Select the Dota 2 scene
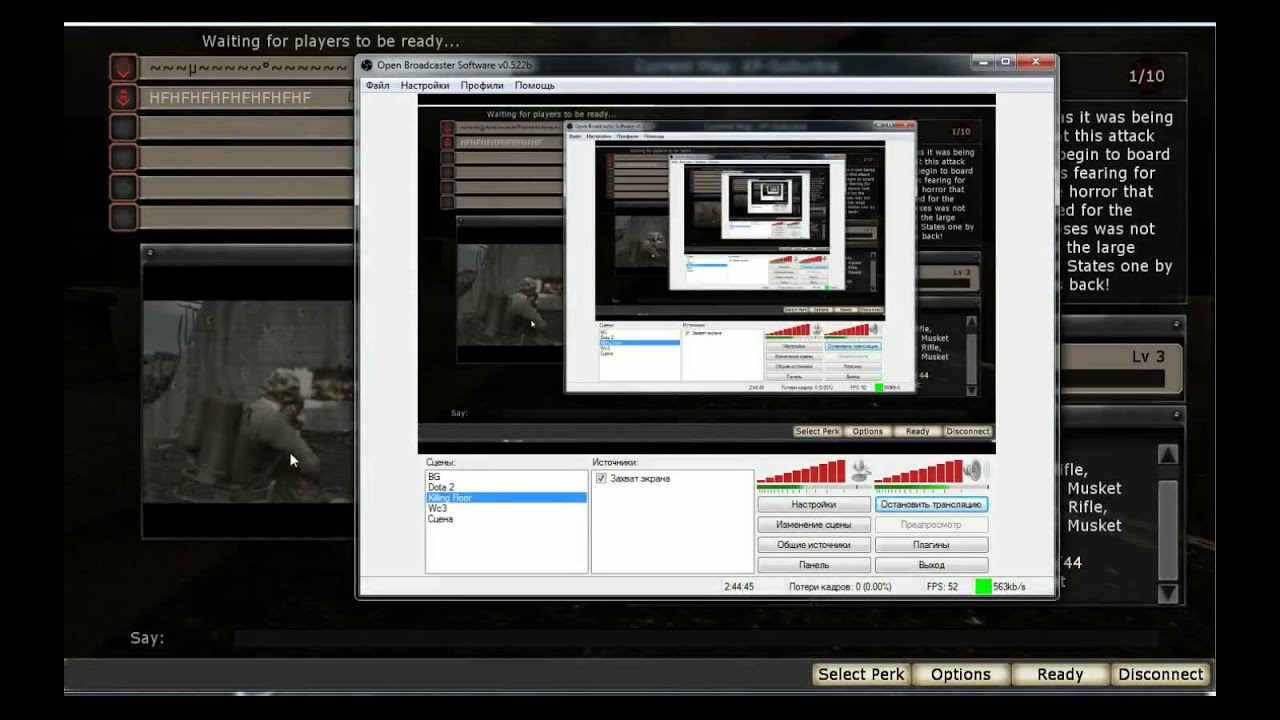The width and height of the screenshot is (1280, 720). [506, 487]
